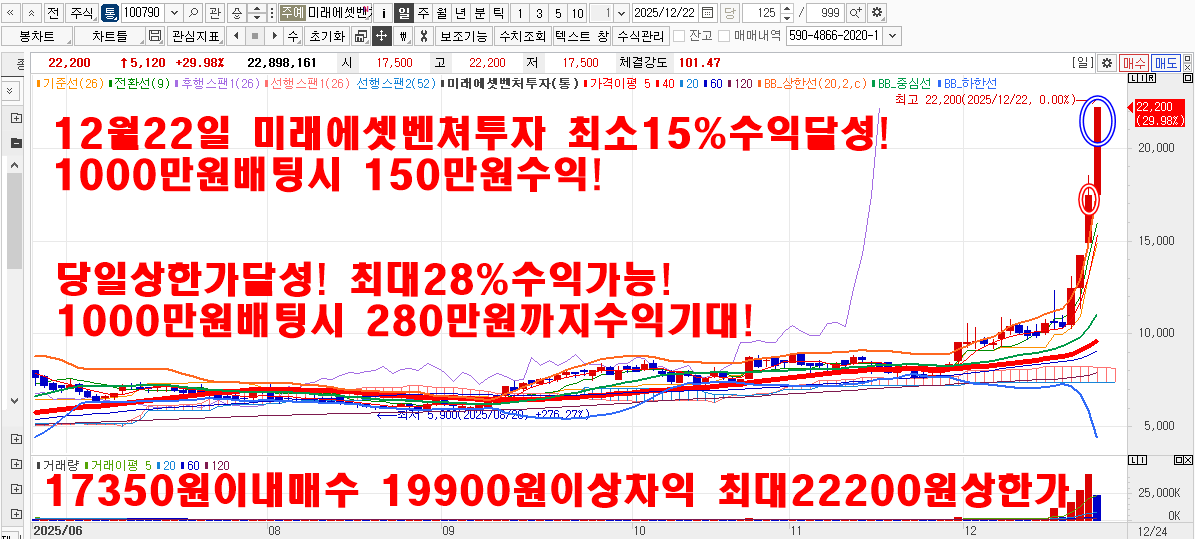Open the stock code 100790 dropdown
This screenshot has width=1195, height=539.
[x=174, y=13]
